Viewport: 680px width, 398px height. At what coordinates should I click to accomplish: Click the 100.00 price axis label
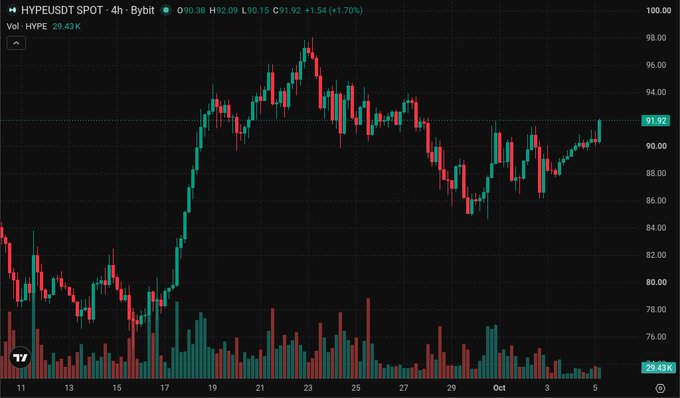[658, 10]
